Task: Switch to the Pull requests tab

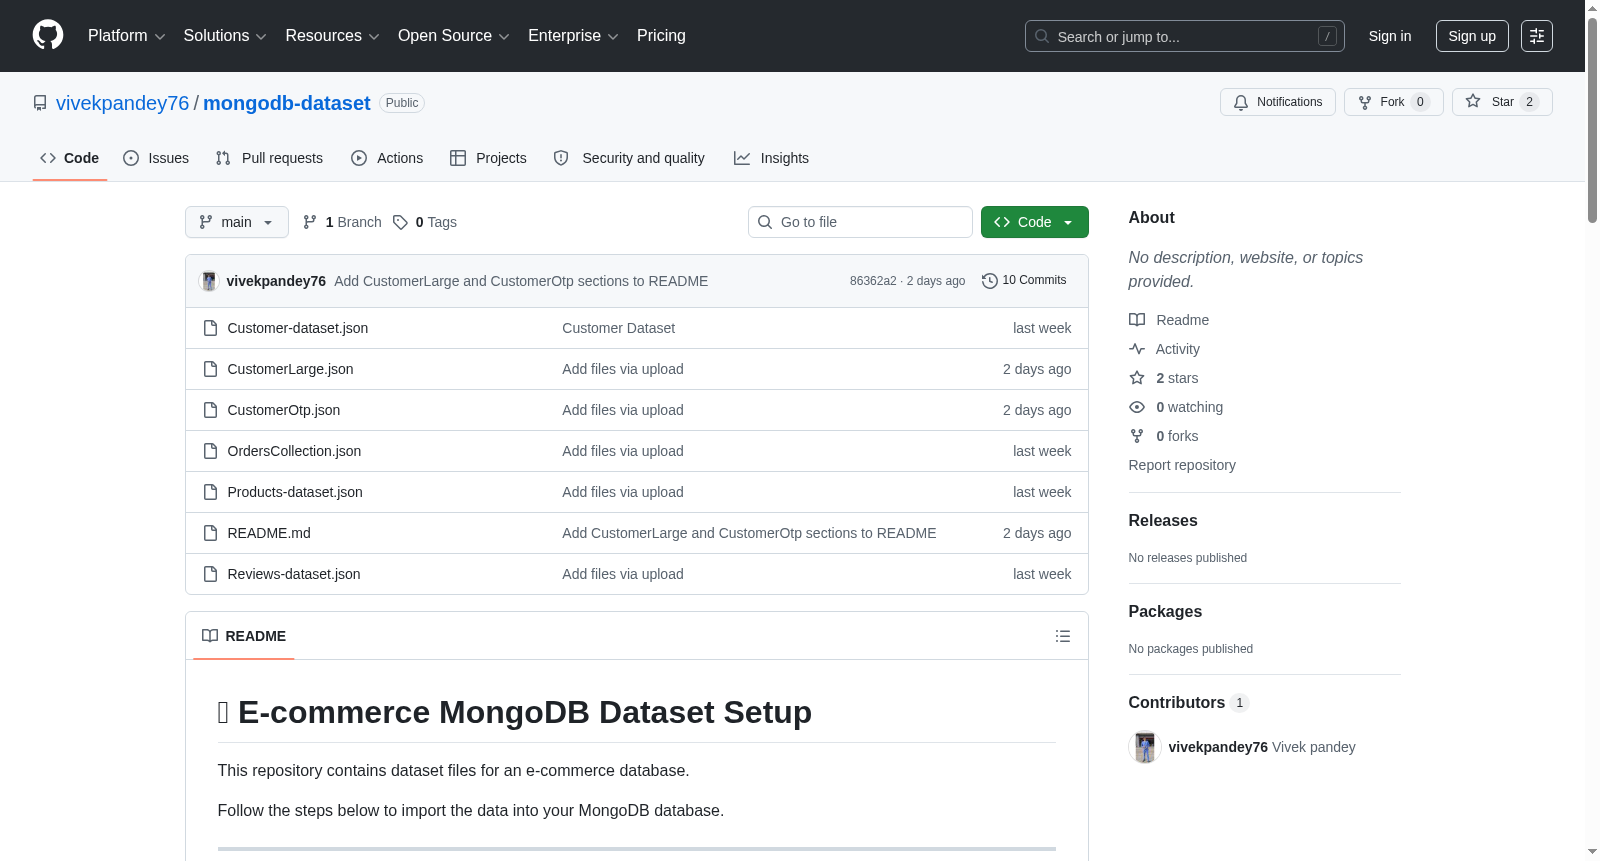Action: (x=269, y=158)
